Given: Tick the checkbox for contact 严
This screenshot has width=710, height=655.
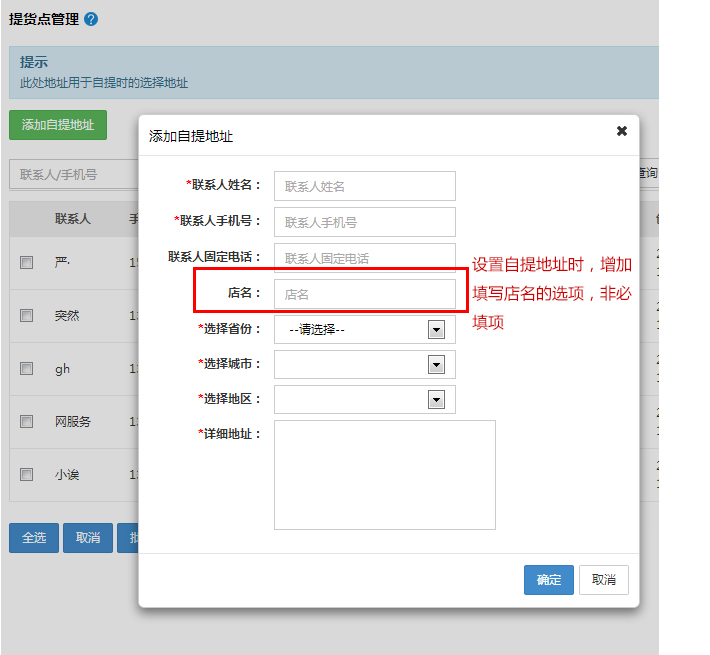Looking at the screenshot, I should pyautogui.click(x=27, y=263).
